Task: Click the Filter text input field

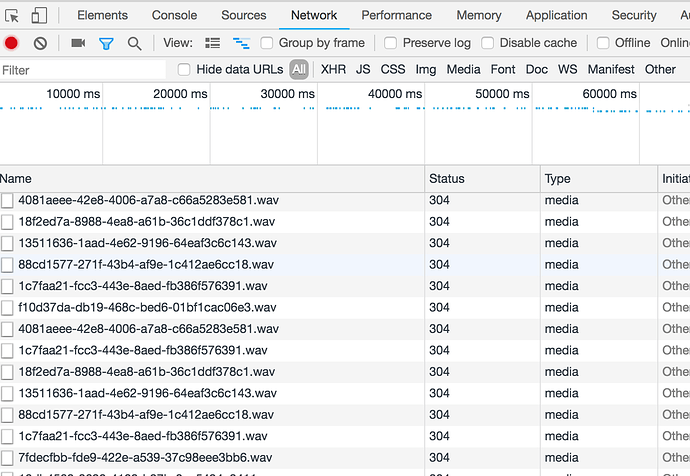Action: pos(80,70)
